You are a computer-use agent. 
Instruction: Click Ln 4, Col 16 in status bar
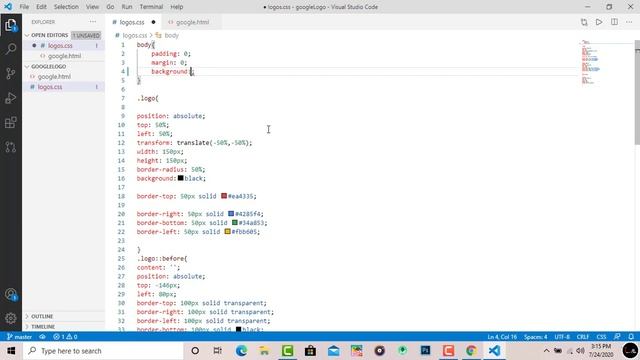coord(502,337)
